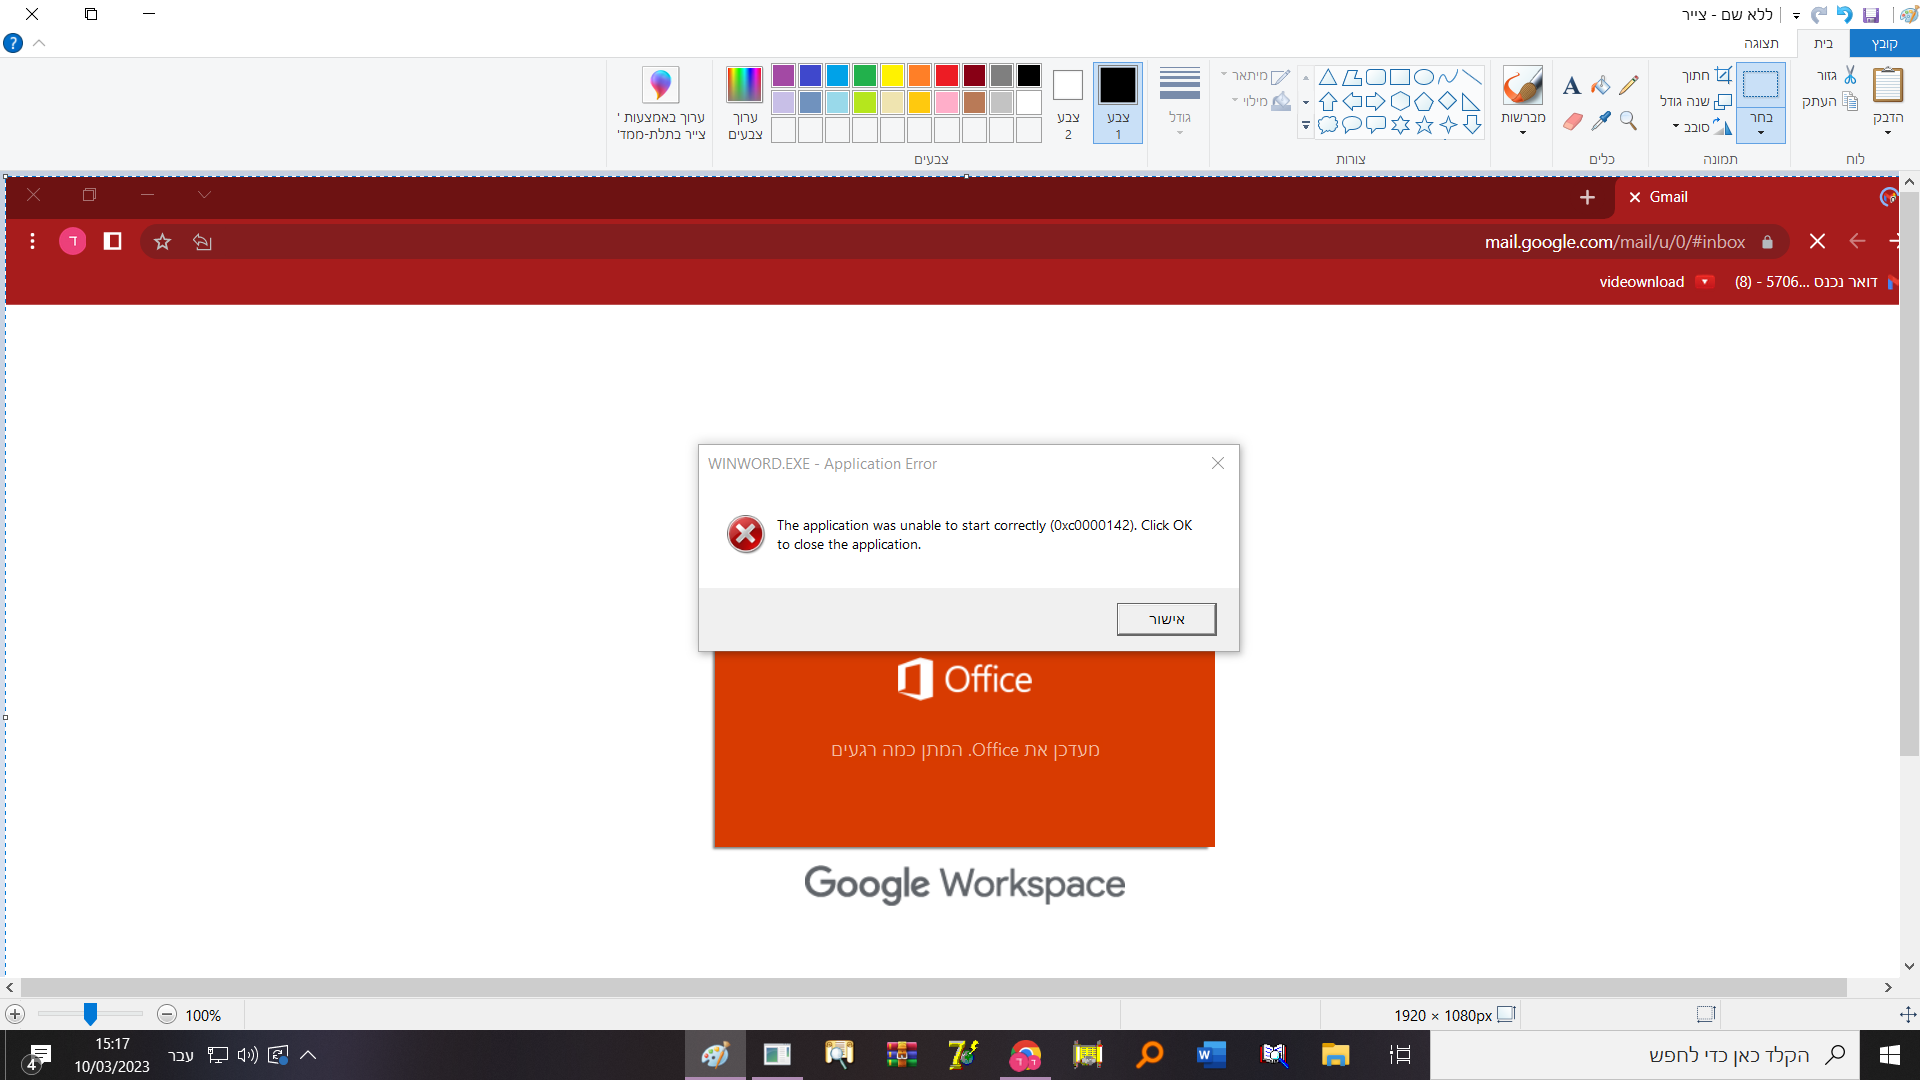The height and width of the screenshot is (1080, 1920).
Task: Open Word from the taskbar
Action: tap(1212, 1055)
